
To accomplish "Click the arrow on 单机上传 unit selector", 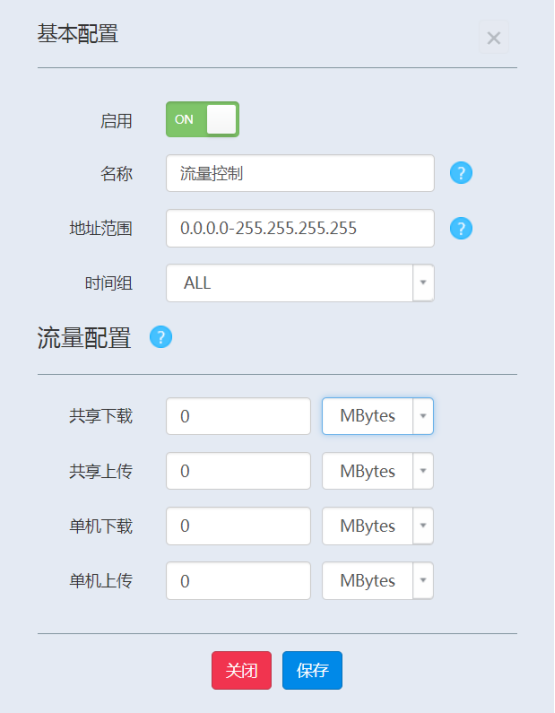I will coord(423,581).
